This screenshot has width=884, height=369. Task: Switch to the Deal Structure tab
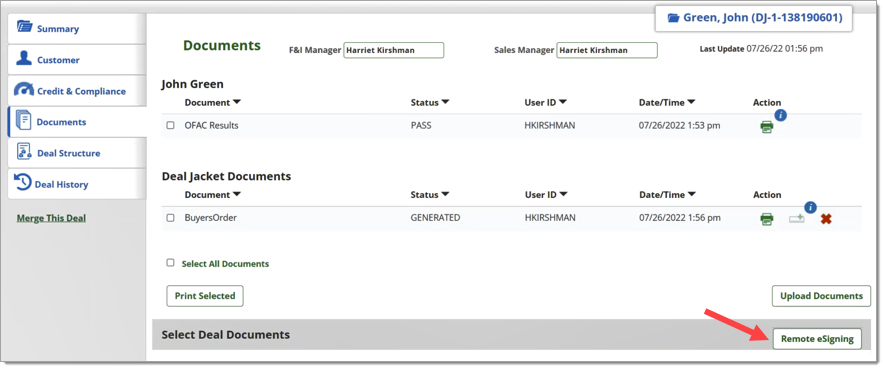(x=77, y=153)
